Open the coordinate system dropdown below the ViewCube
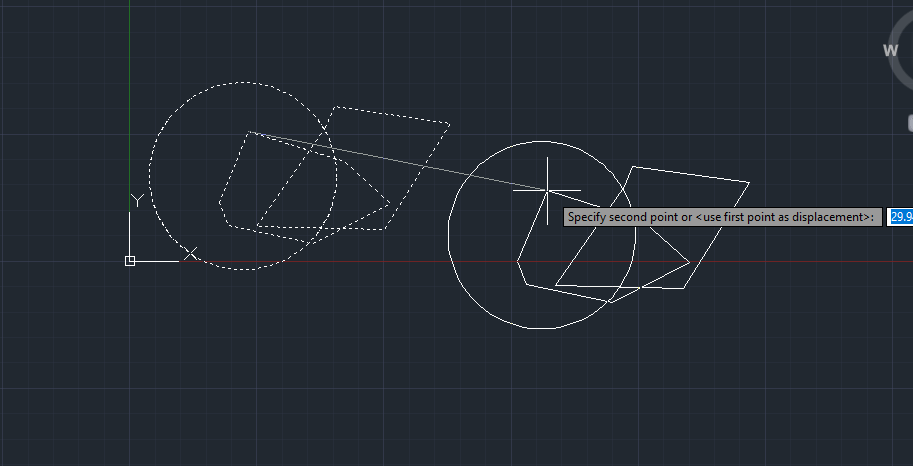The width and height of the screenshot is (913, 466). [x=910, y=122]
